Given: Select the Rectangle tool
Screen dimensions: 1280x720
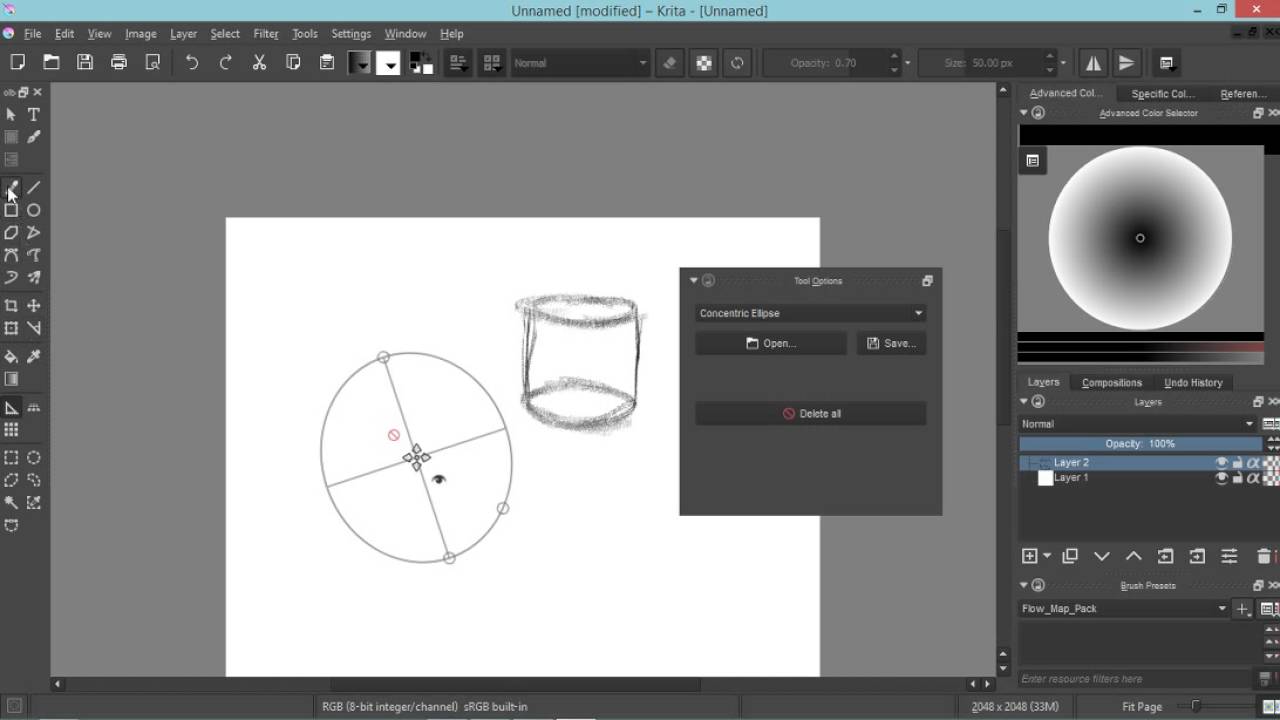Looking at the screenshot, I should 11,210.
